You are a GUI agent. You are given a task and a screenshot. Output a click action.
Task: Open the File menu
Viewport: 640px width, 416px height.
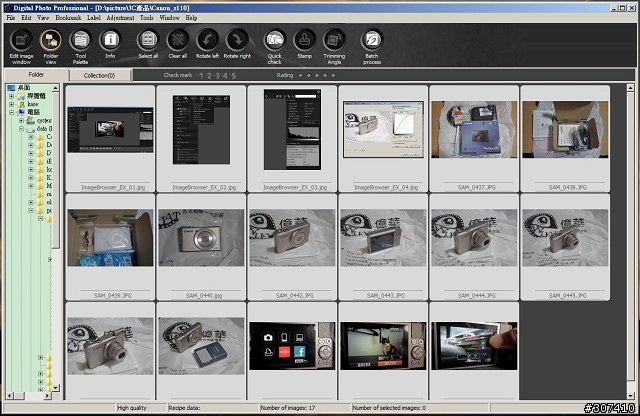coord(11,18)
